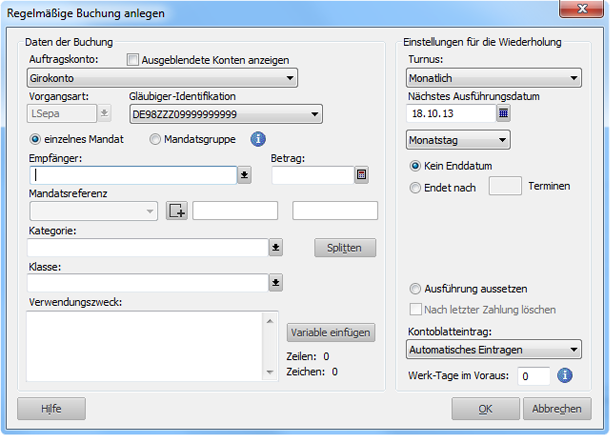Click the Klasse selection arrow icon
610x435 pixels.
coord(277,283)
